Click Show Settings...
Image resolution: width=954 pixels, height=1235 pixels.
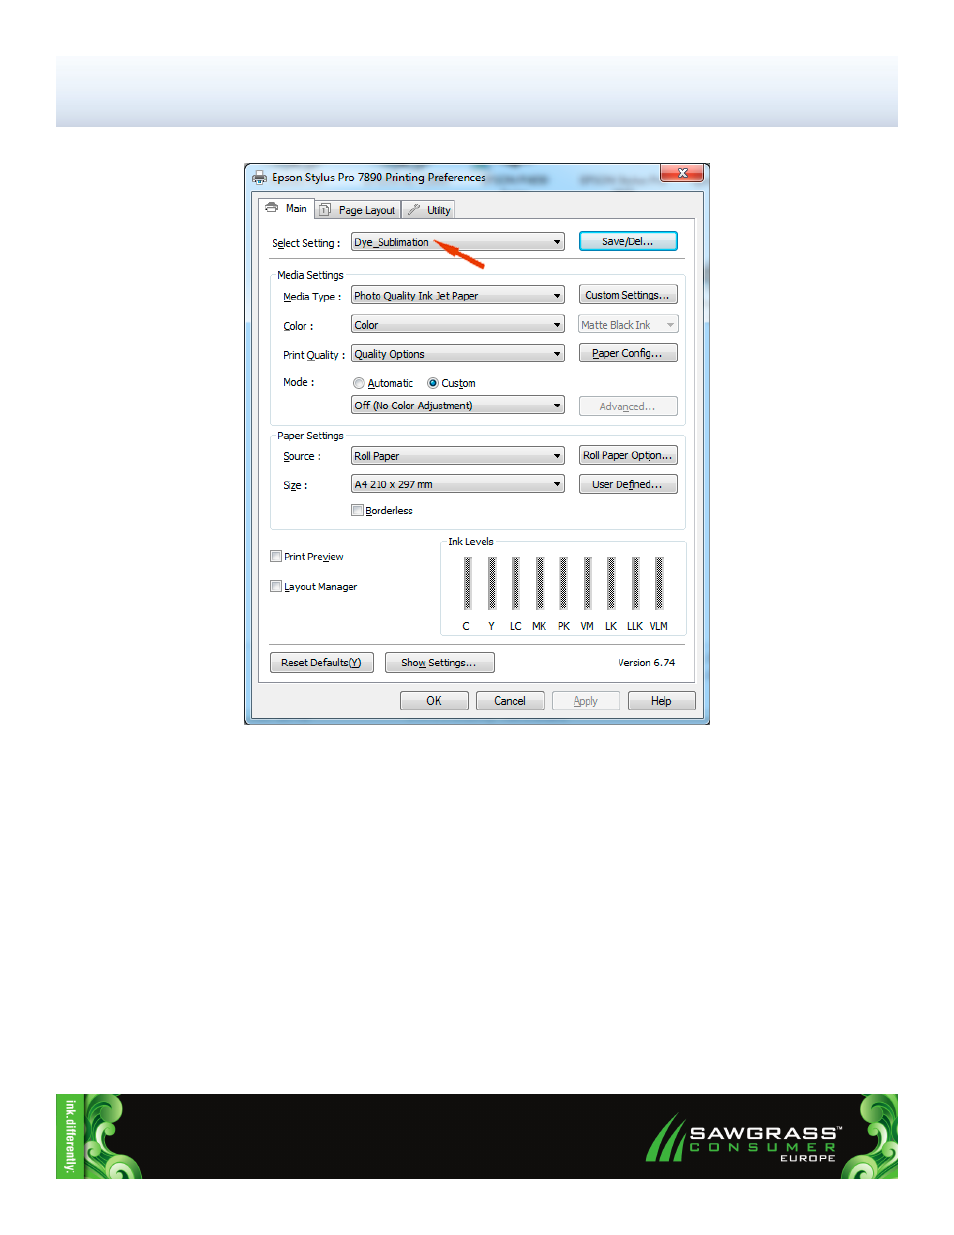pos(440,662)
